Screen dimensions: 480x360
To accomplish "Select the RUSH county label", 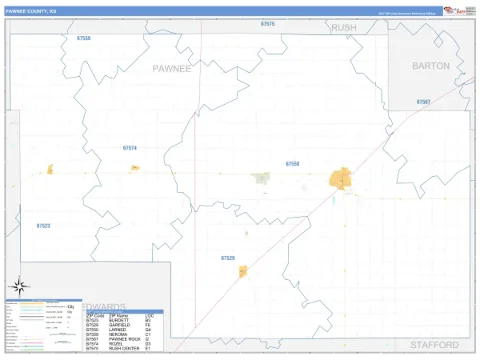I will coord(344,28).
